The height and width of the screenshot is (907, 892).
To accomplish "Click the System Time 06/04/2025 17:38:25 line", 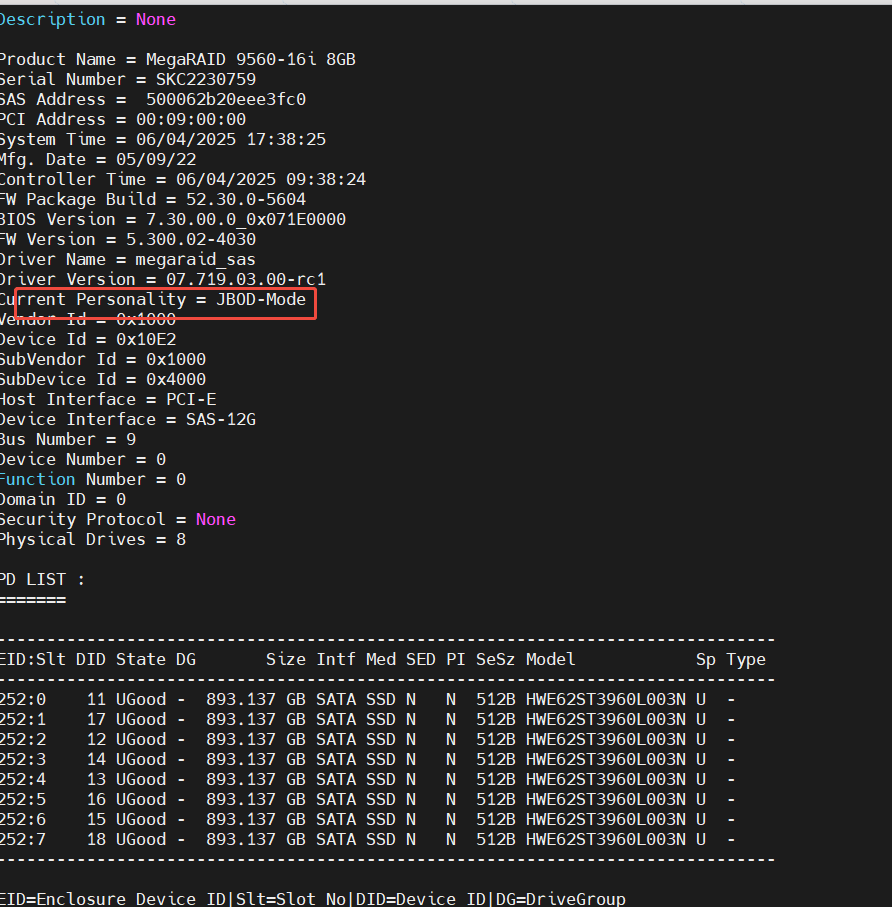I will 163,139.
